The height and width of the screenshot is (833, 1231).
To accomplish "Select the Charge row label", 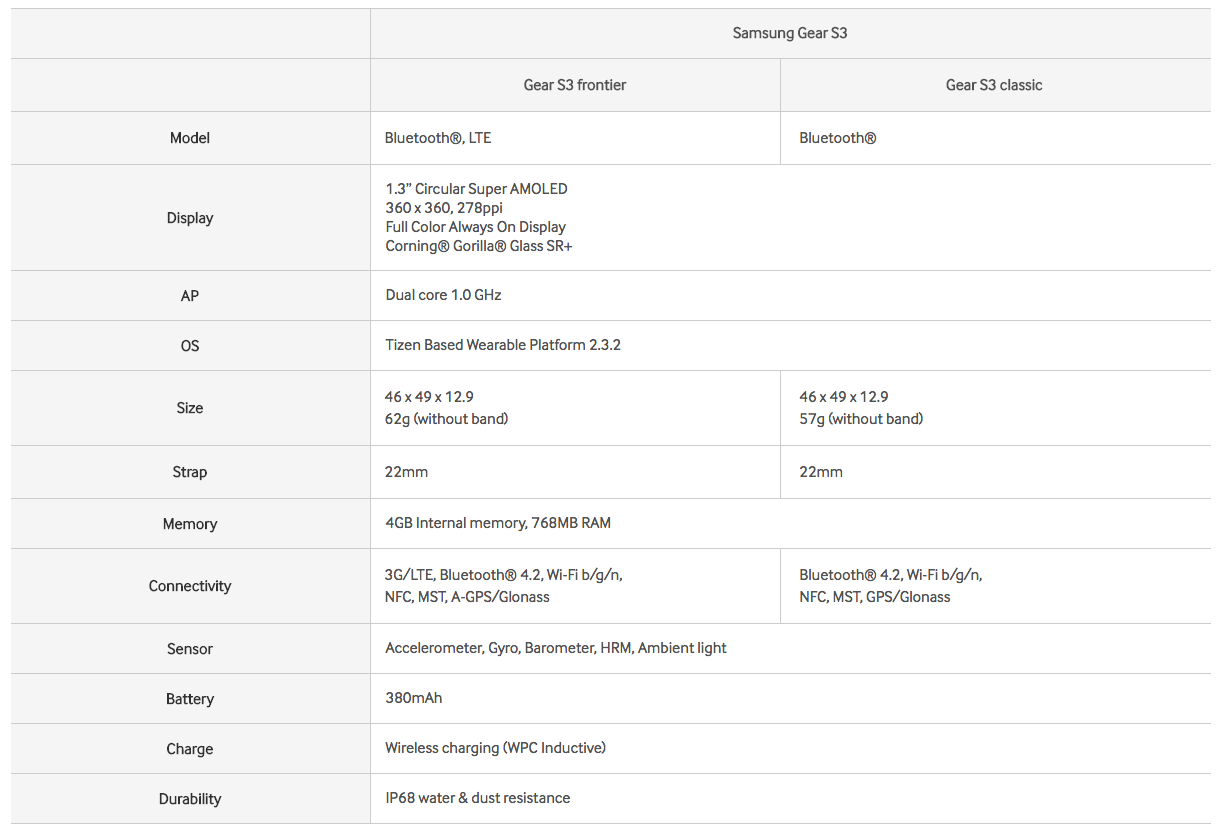I will [x=190, y=749].
